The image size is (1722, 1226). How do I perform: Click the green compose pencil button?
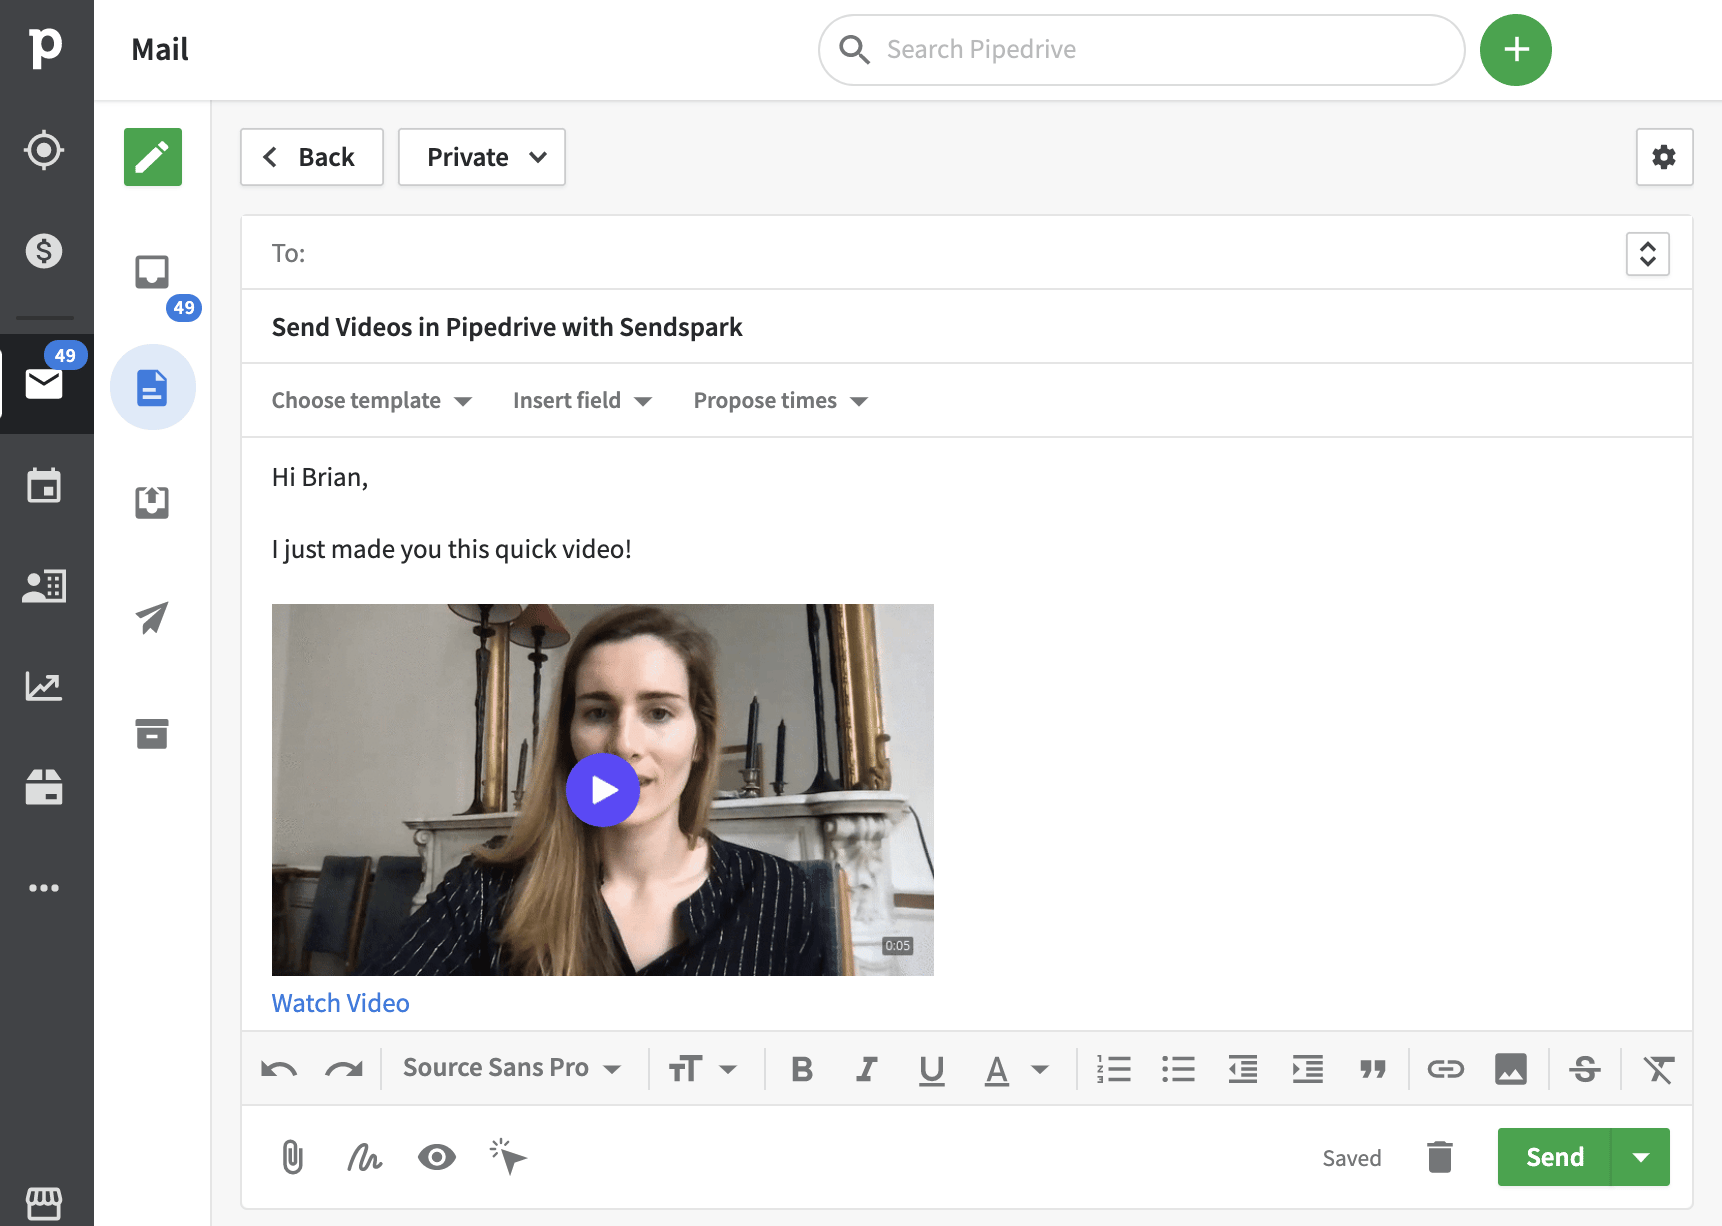[x=153, y=157]
